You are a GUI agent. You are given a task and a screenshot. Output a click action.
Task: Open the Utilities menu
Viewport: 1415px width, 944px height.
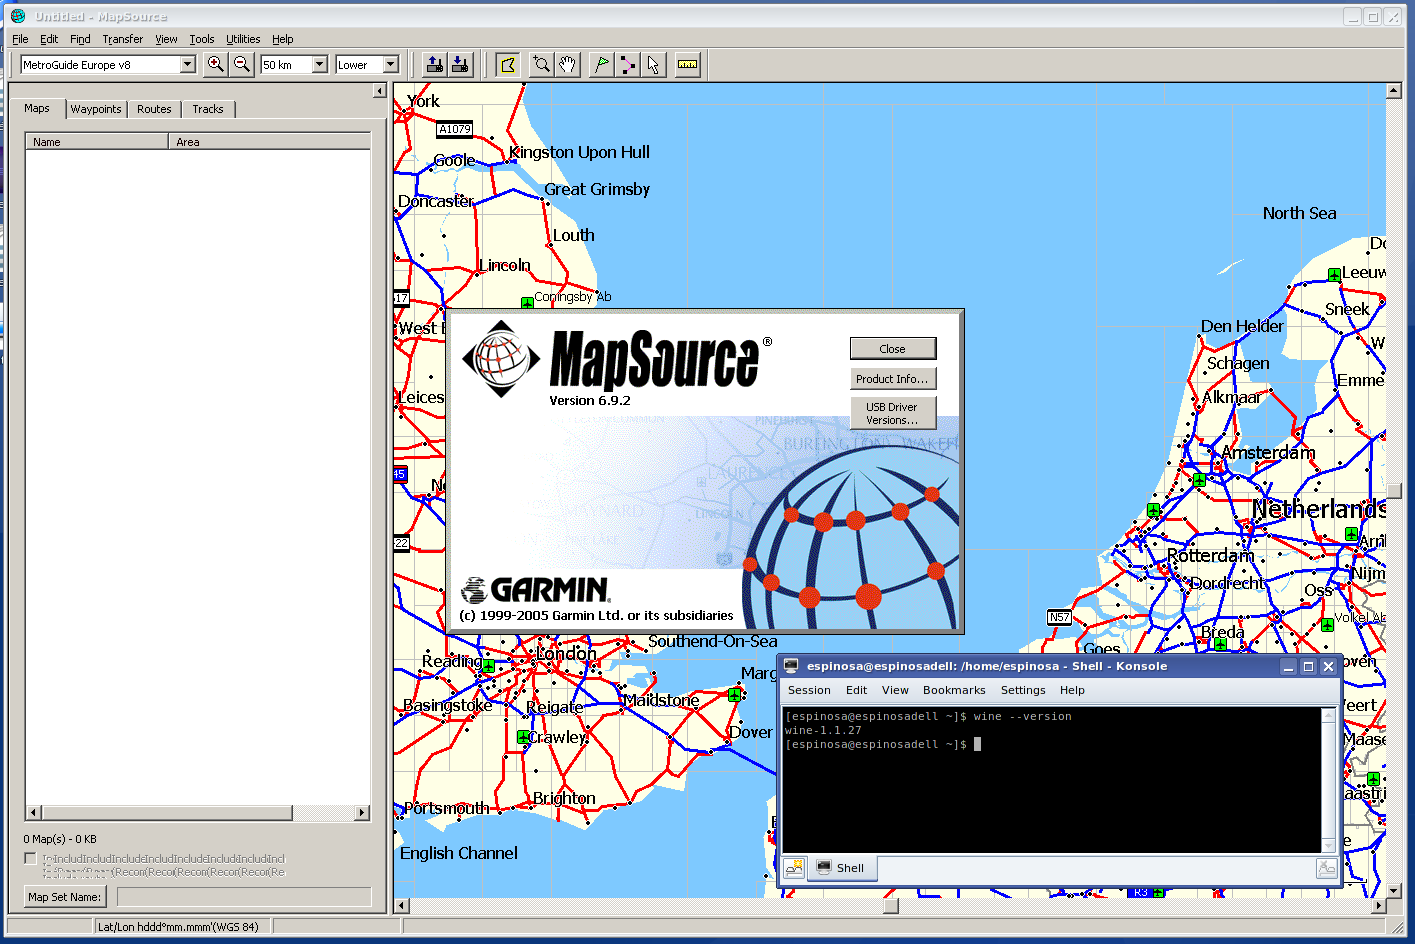tap(243, 39)
